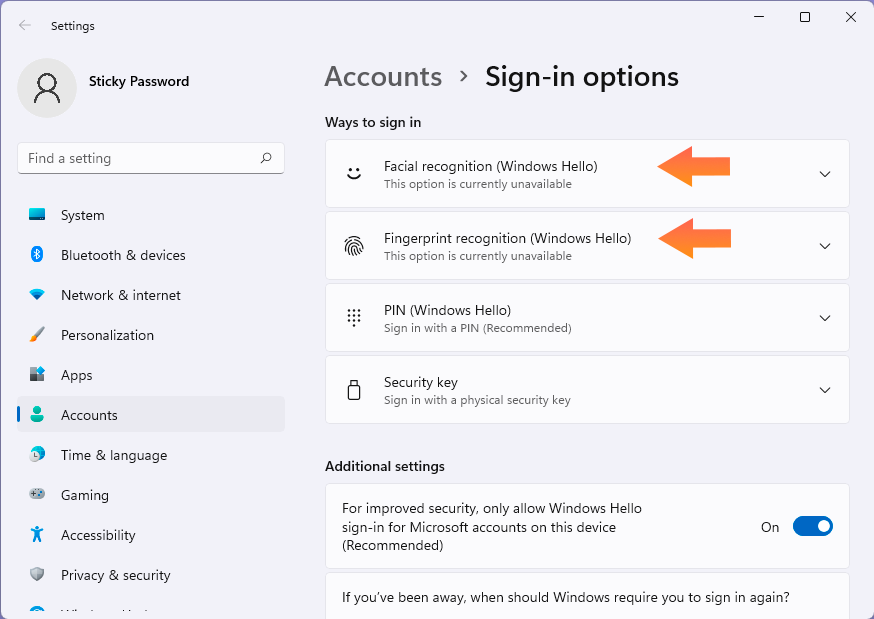Open System settings category

coord(151,215)
